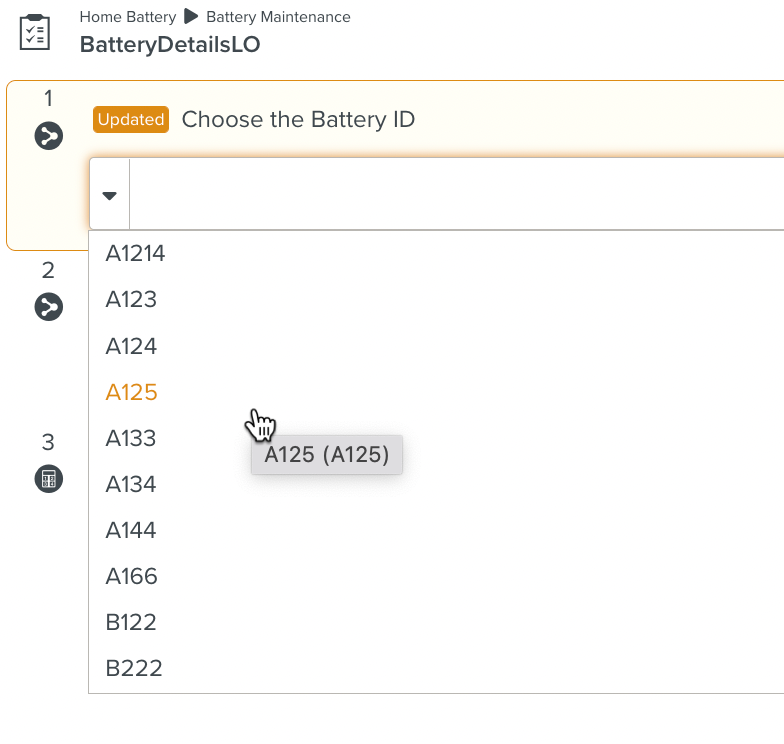Open Battery Maintenance breadcrumb link

coord(278,17)
